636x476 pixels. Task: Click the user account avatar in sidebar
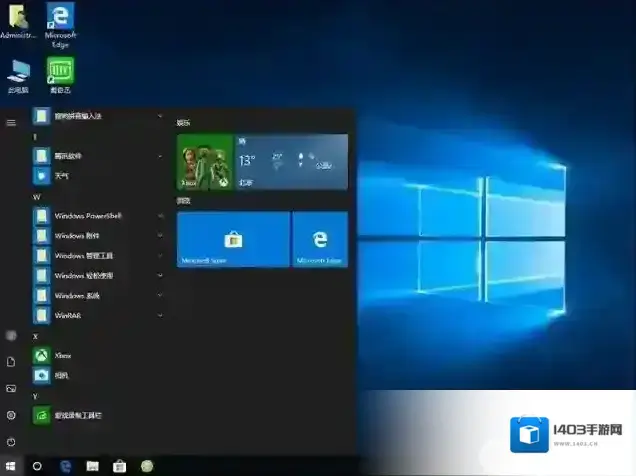11,335
